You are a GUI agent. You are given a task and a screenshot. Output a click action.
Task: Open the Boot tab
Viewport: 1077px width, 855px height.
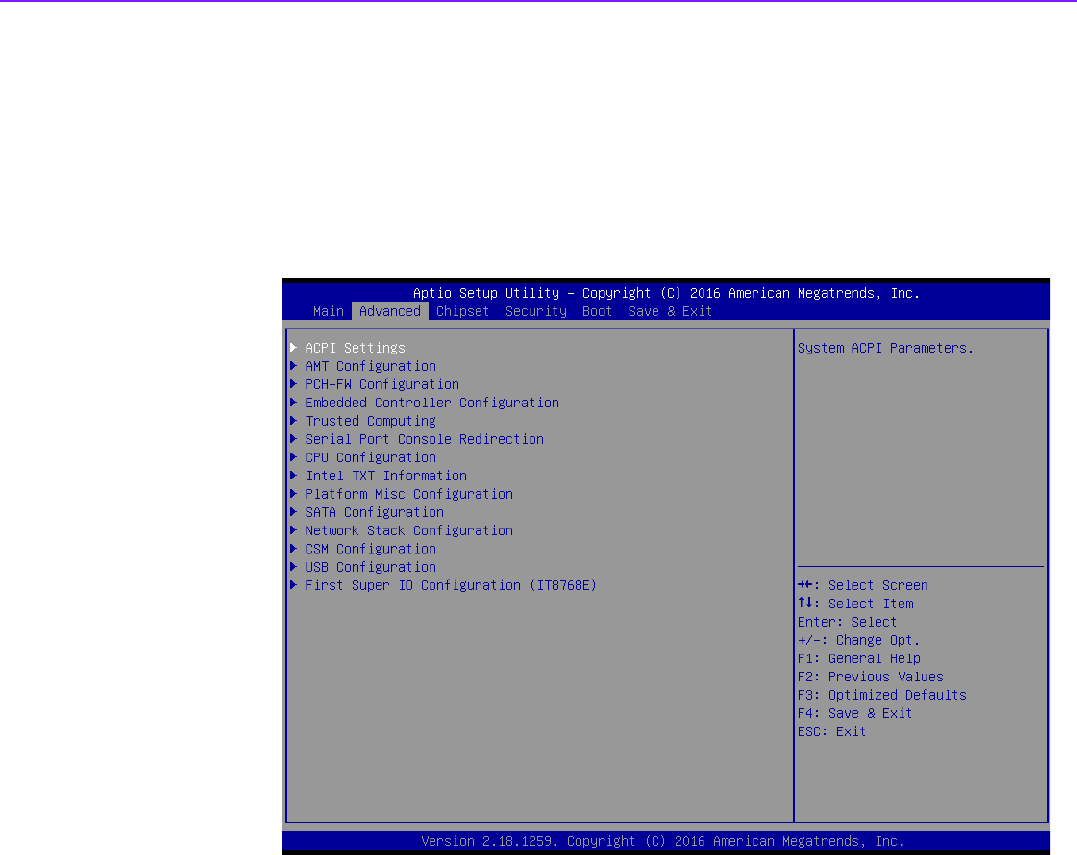pyautogui.click(x=597, y=311)
